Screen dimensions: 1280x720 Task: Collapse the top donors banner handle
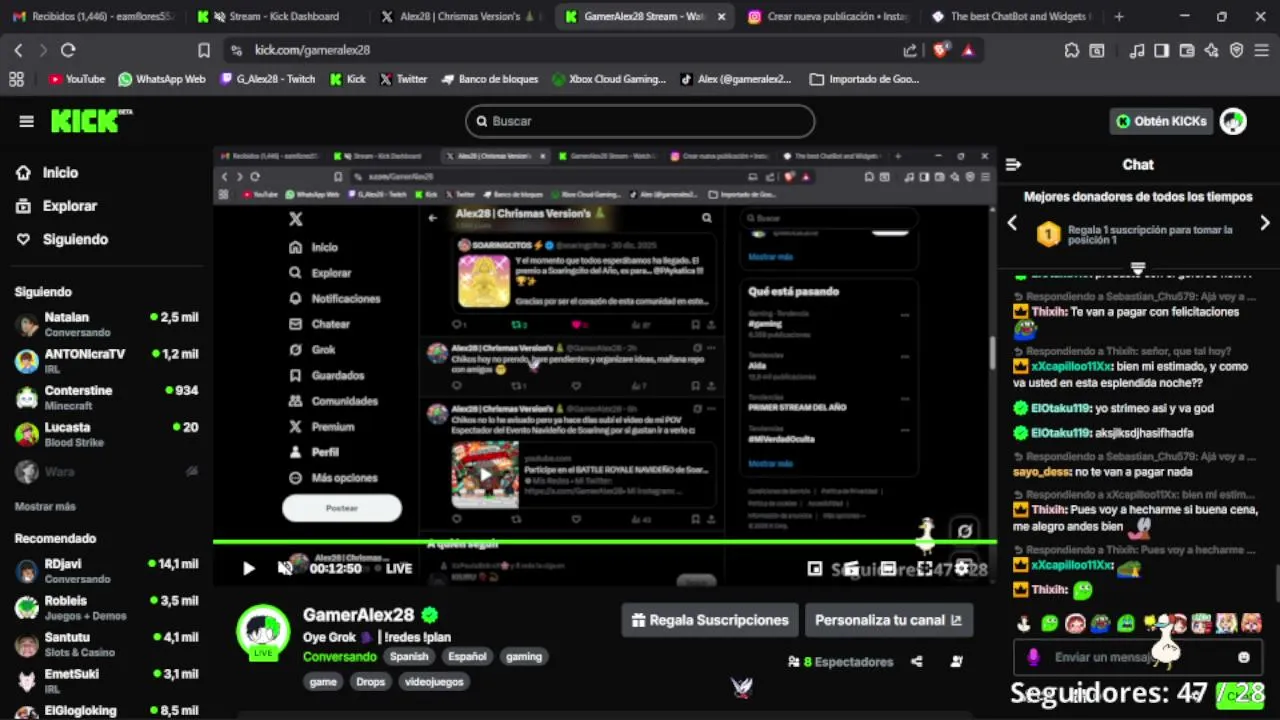pyautogui.click(x=1137, y=268)
